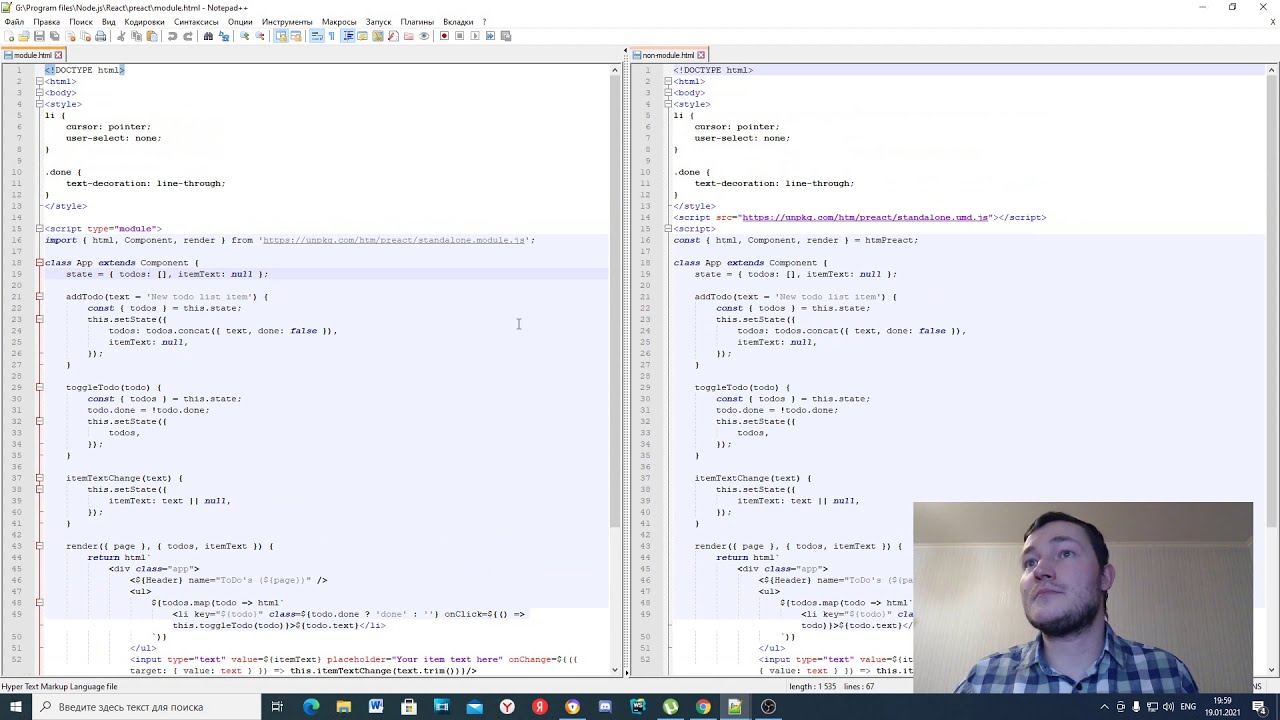Collapse script block at line 15 left pane
The width and height of the screenshot is (1280, 720).
pyautogui.click(x=39, y=229)
